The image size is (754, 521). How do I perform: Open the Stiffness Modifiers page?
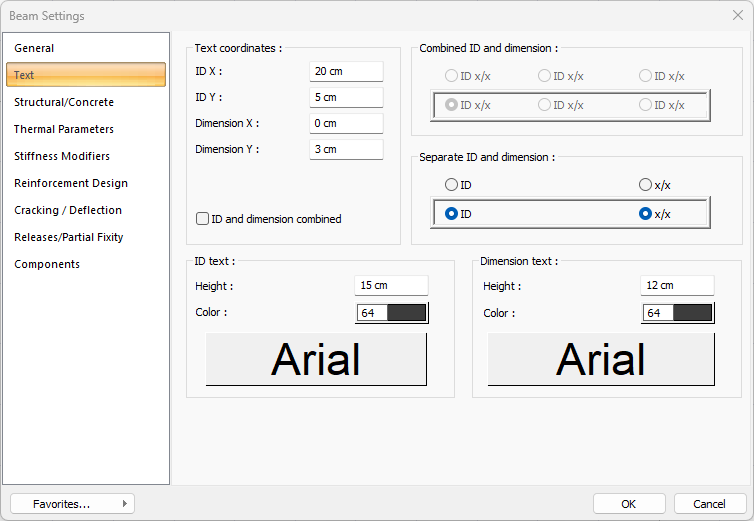pos(62,156)
